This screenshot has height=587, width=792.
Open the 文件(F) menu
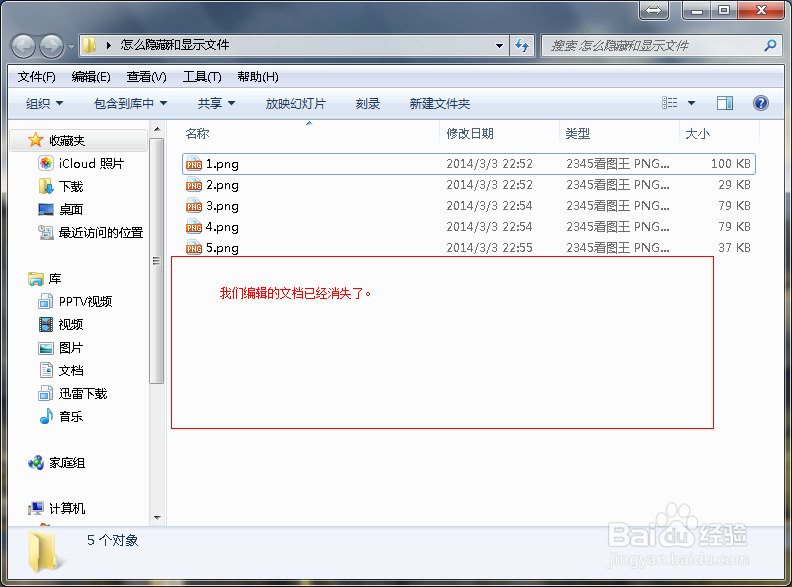[x=36, y=77]
